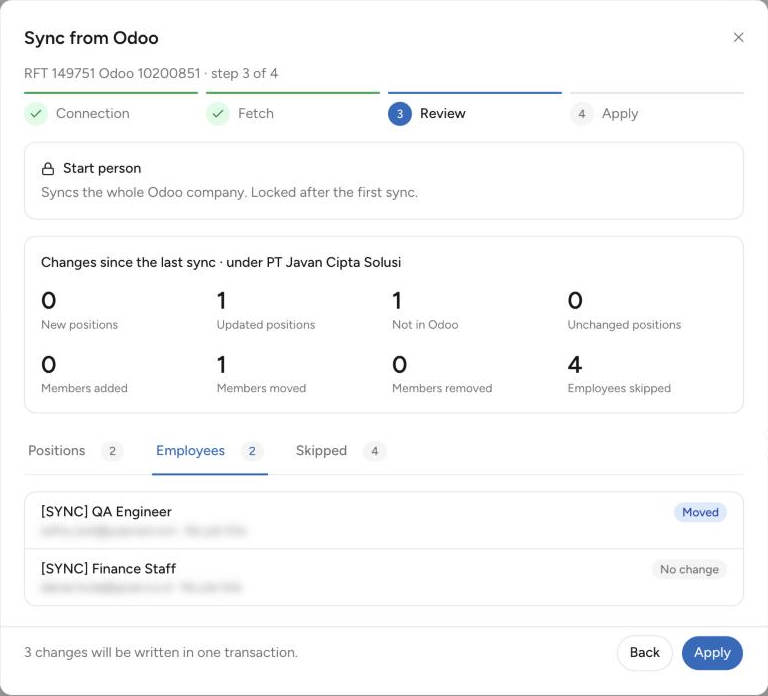Select the Fetch step label
Image resolution: width=768 pixels, height=696 pixels.
tap(256, 113)
